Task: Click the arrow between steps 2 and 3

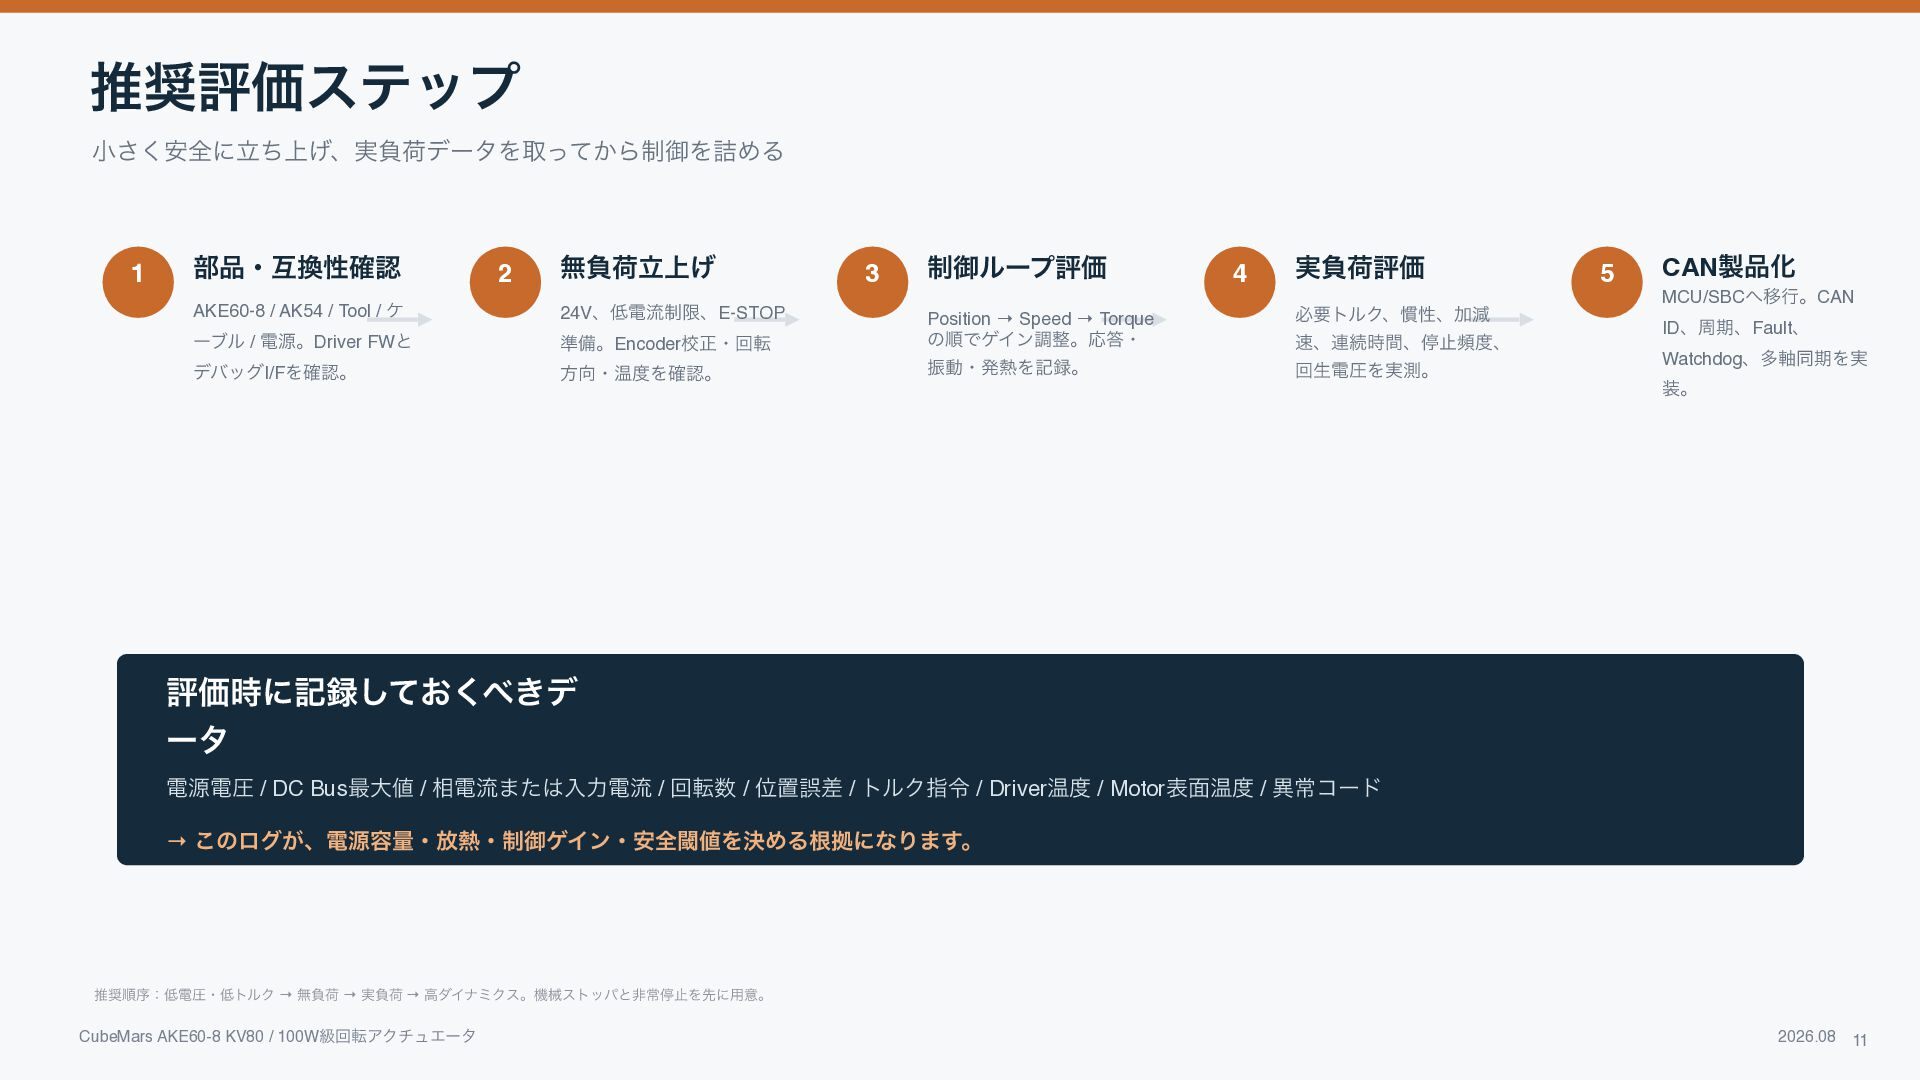Action: pos(767,320)
